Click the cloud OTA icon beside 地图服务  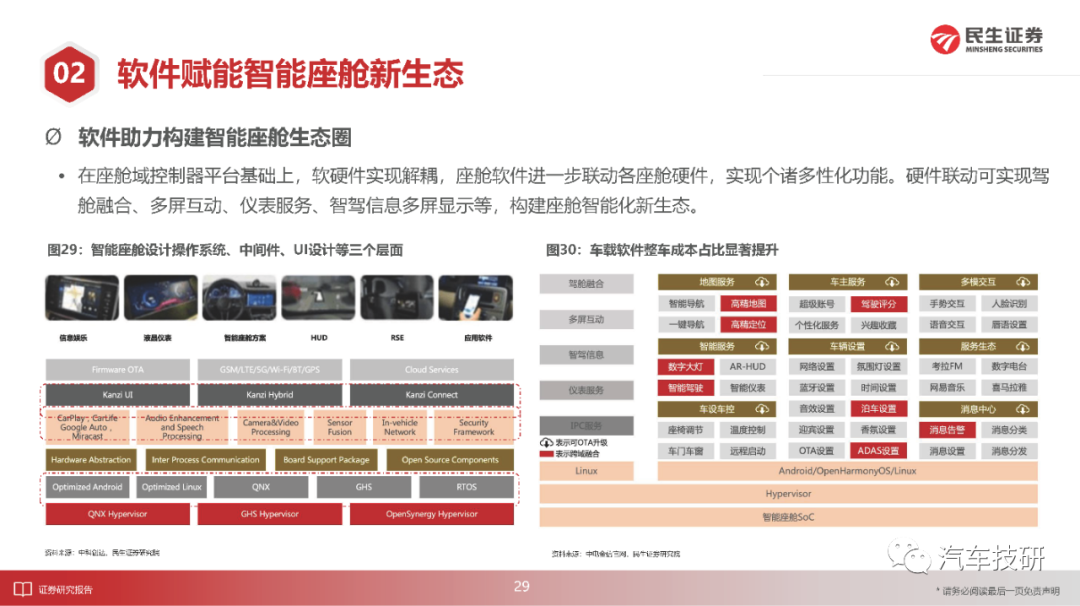point(761,282)
